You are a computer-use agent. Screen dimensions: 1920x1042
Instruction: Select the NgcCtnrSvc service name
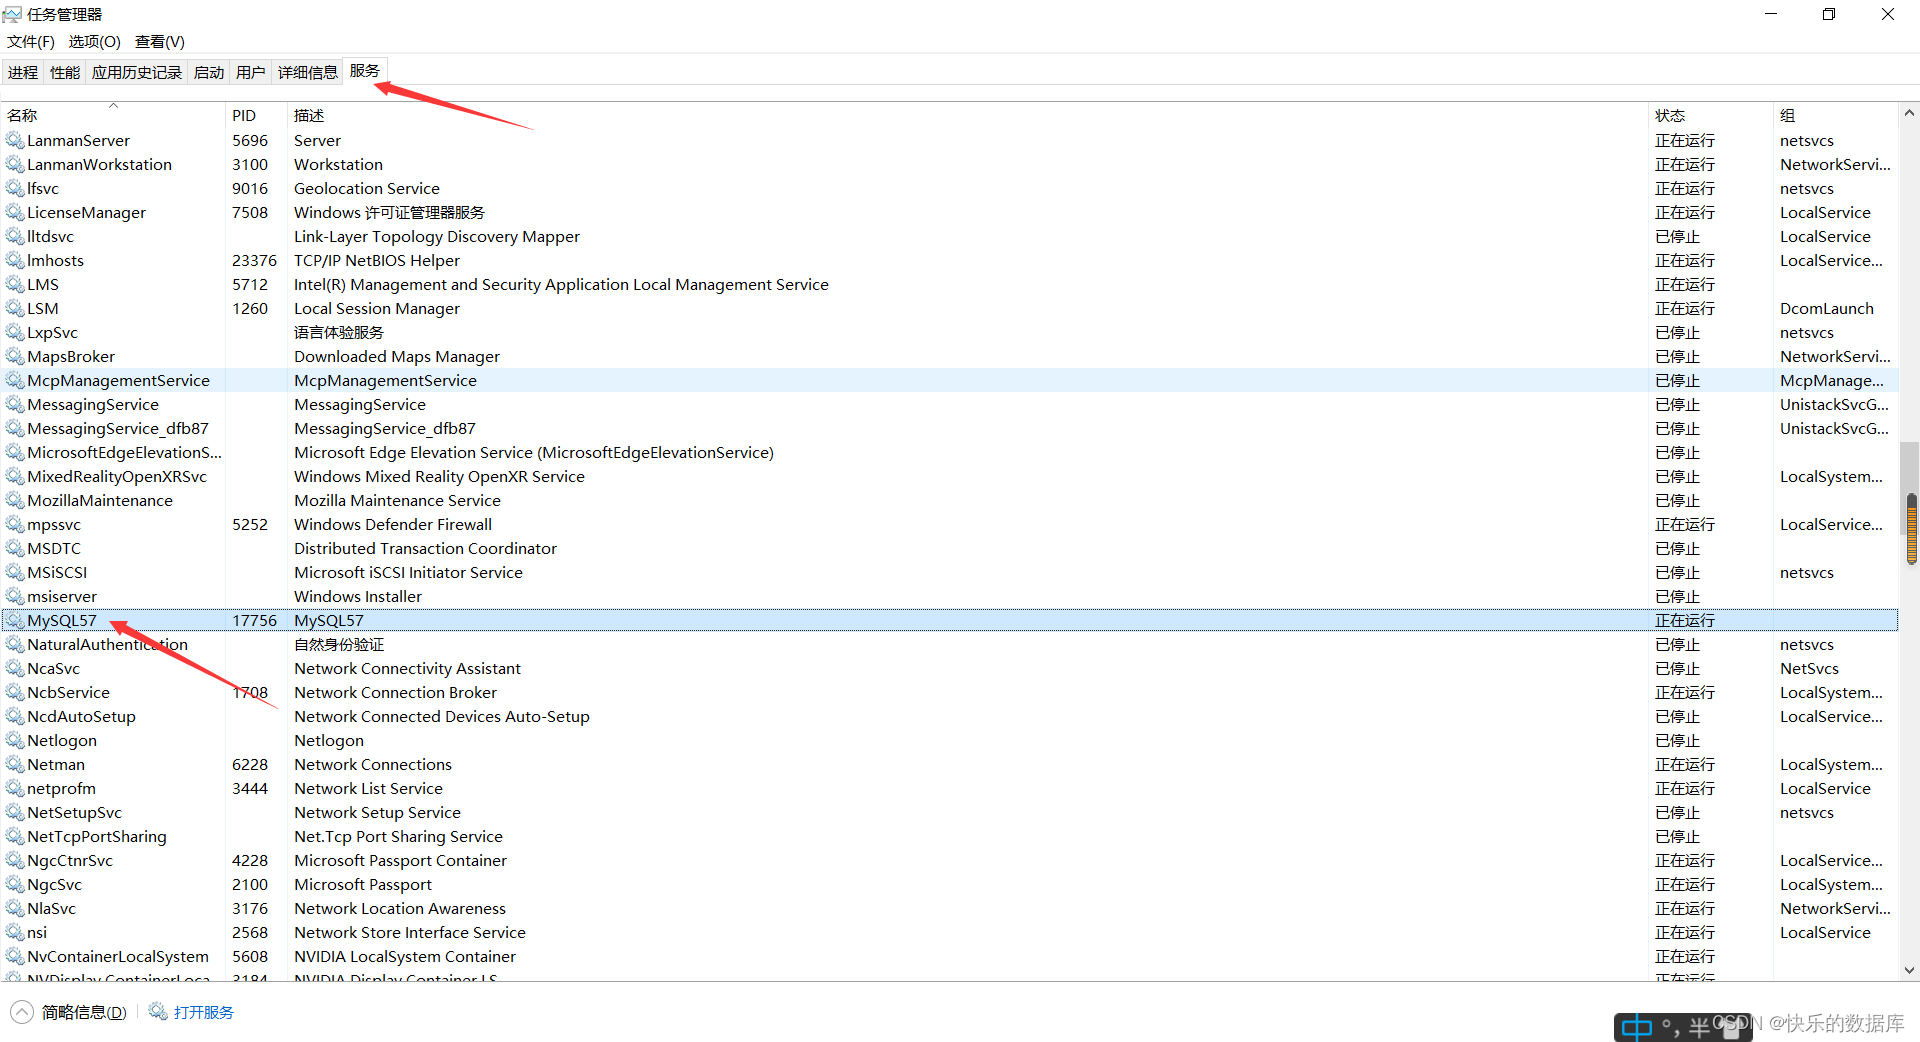point(70,860)
